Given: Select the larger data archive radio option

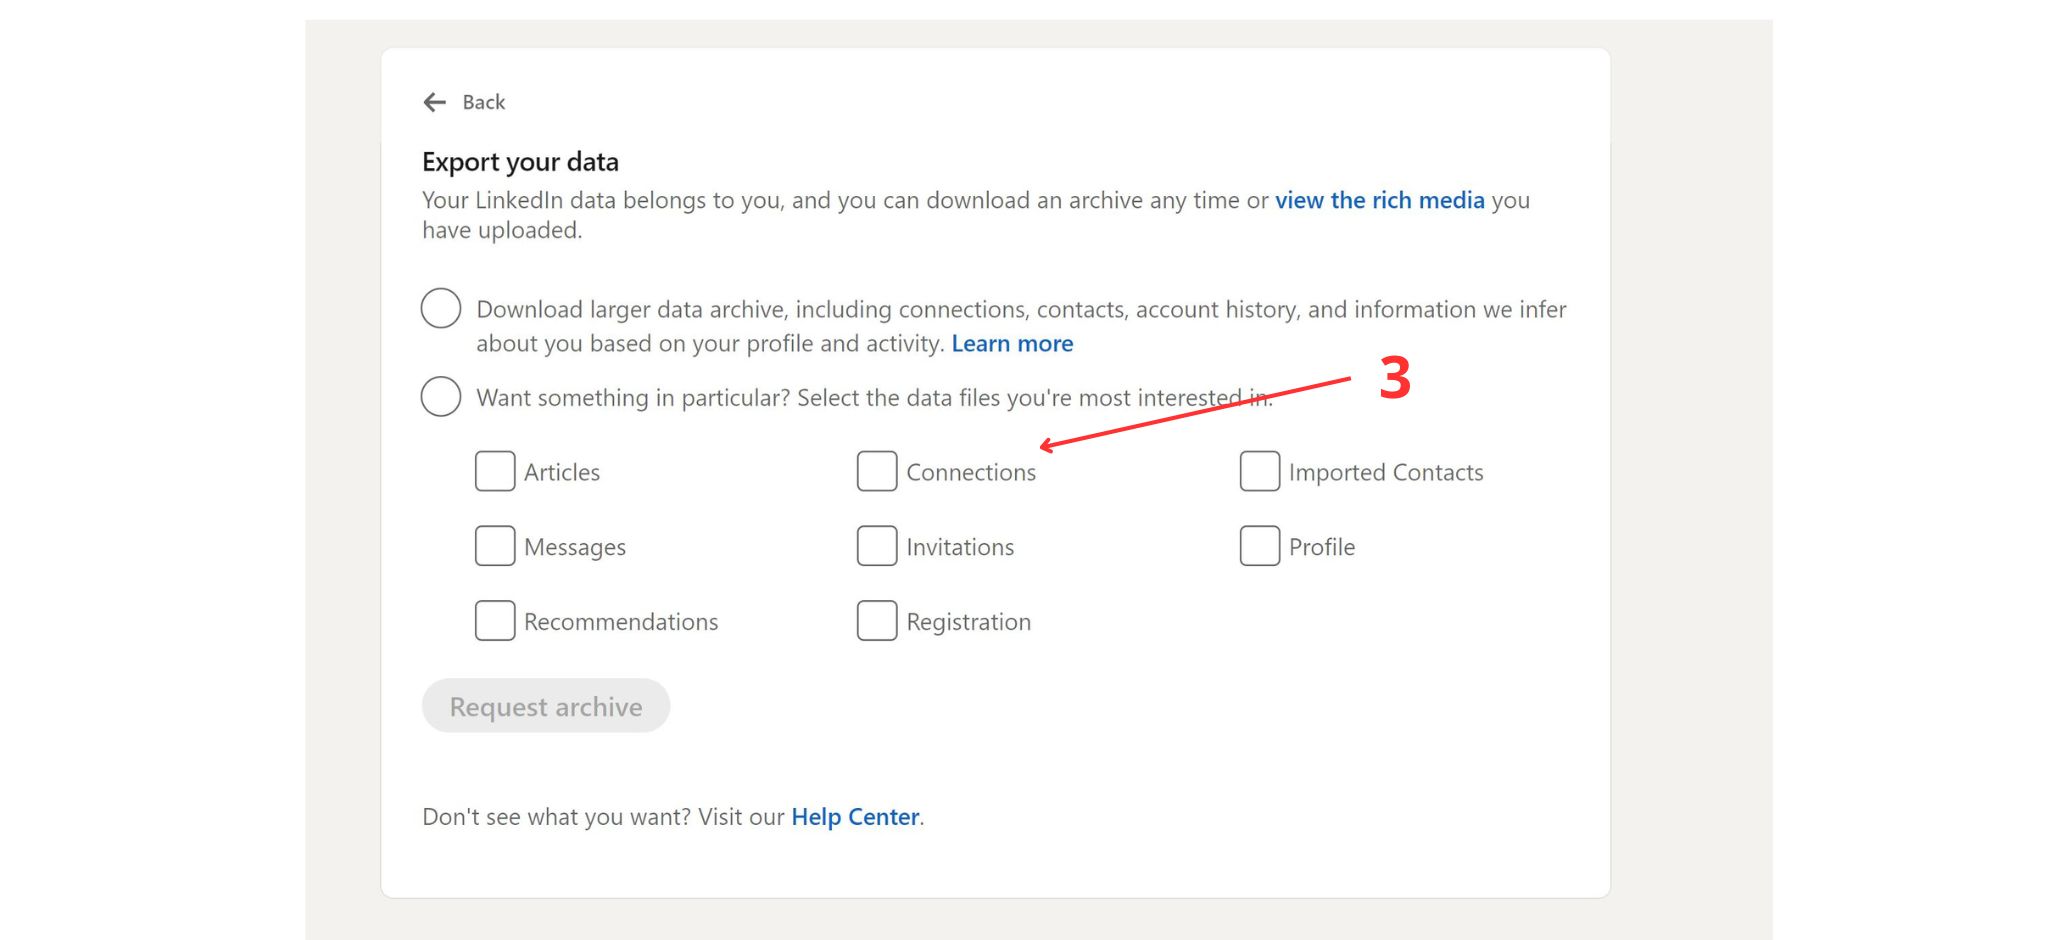Looking at the screenshot, I should pos(441,308).
